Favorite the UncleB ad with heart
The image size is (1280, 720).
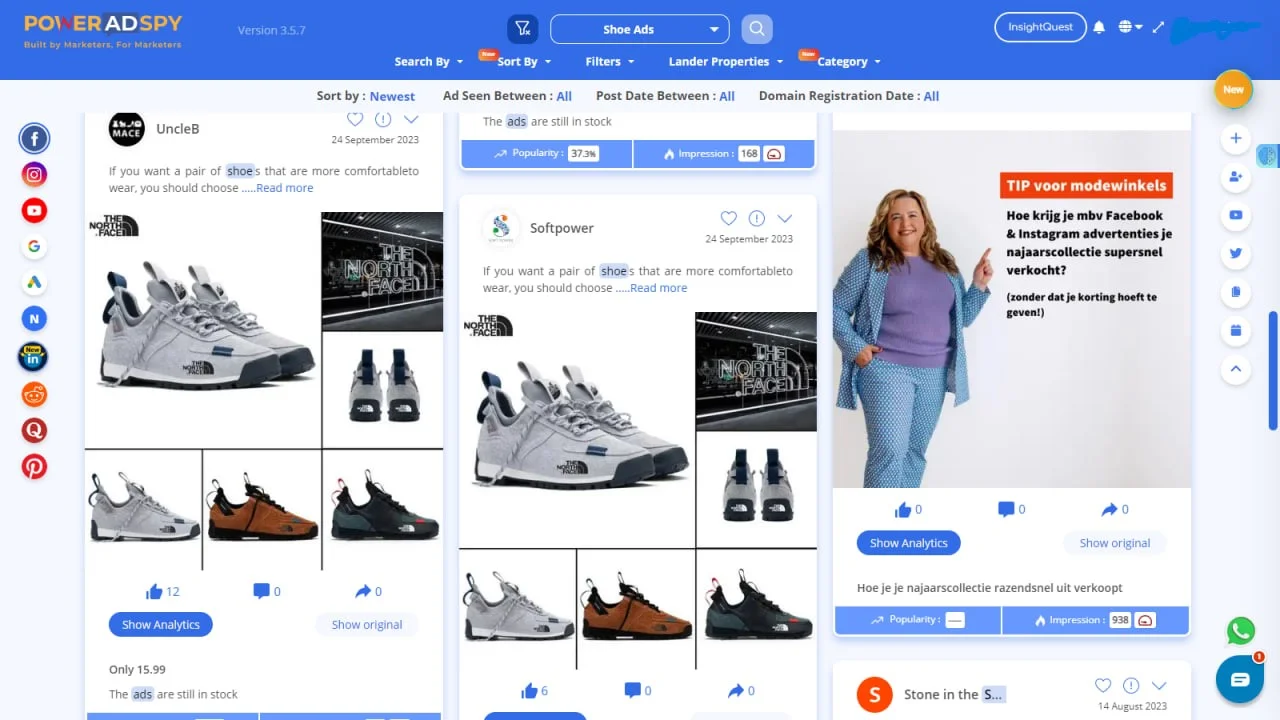click(355, 119)
